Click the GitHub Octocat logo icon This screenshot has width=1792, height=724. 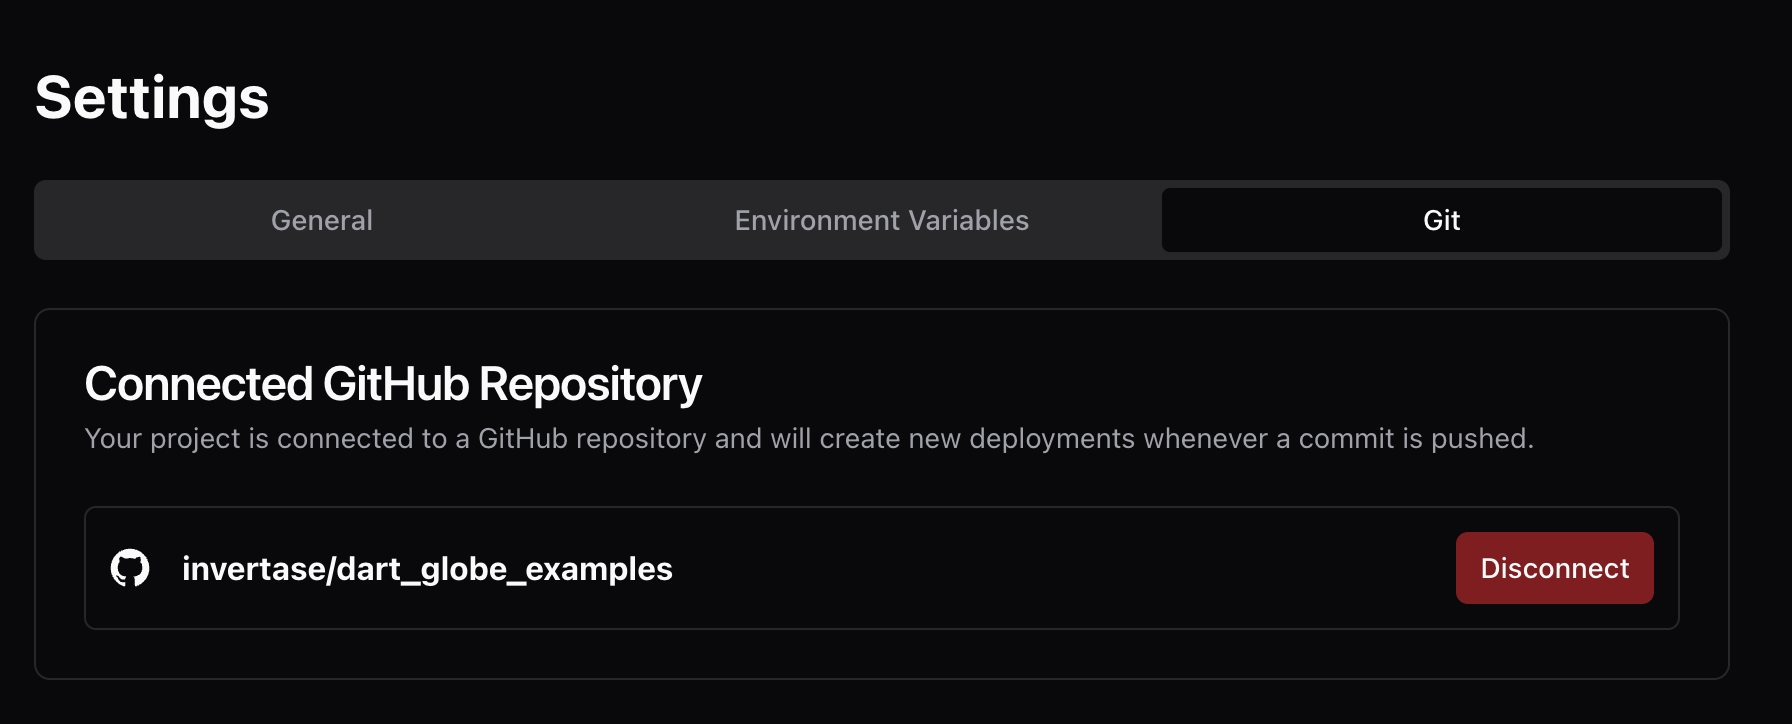130,568
